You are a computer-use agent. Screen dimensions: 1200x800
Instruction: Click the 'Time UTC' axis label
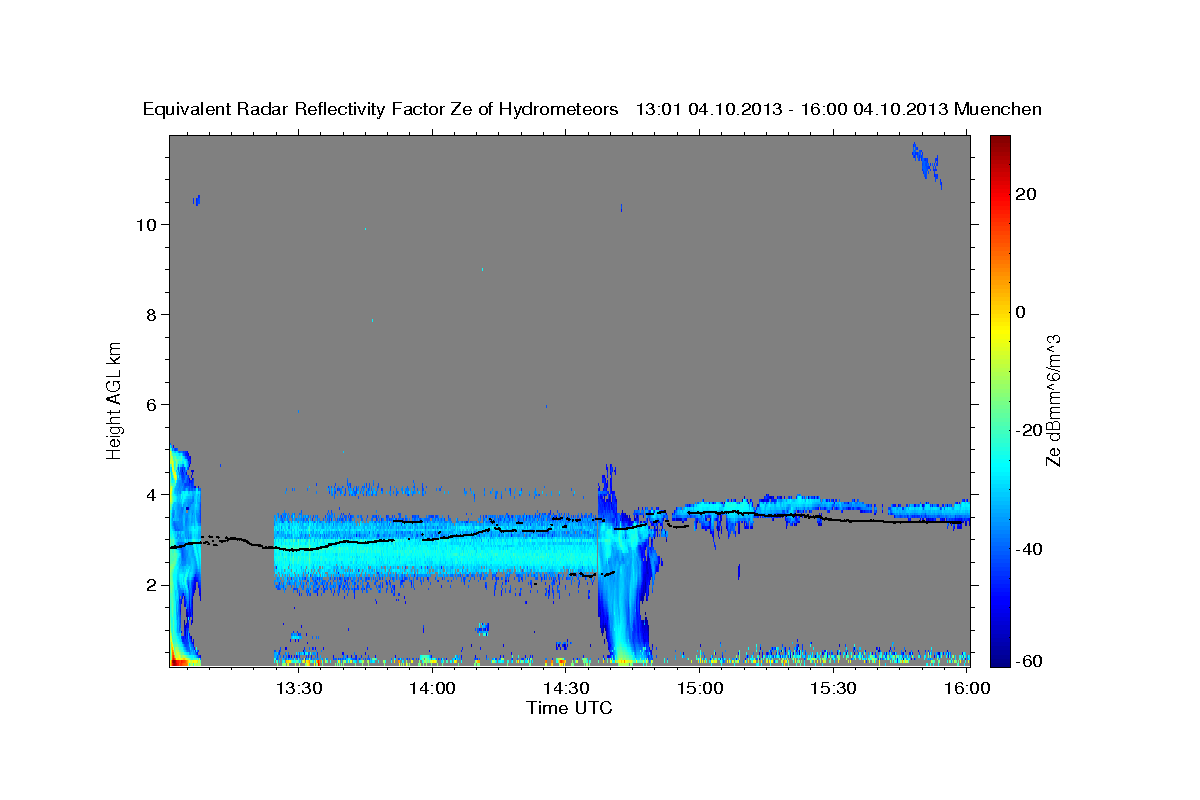[569, 708]
